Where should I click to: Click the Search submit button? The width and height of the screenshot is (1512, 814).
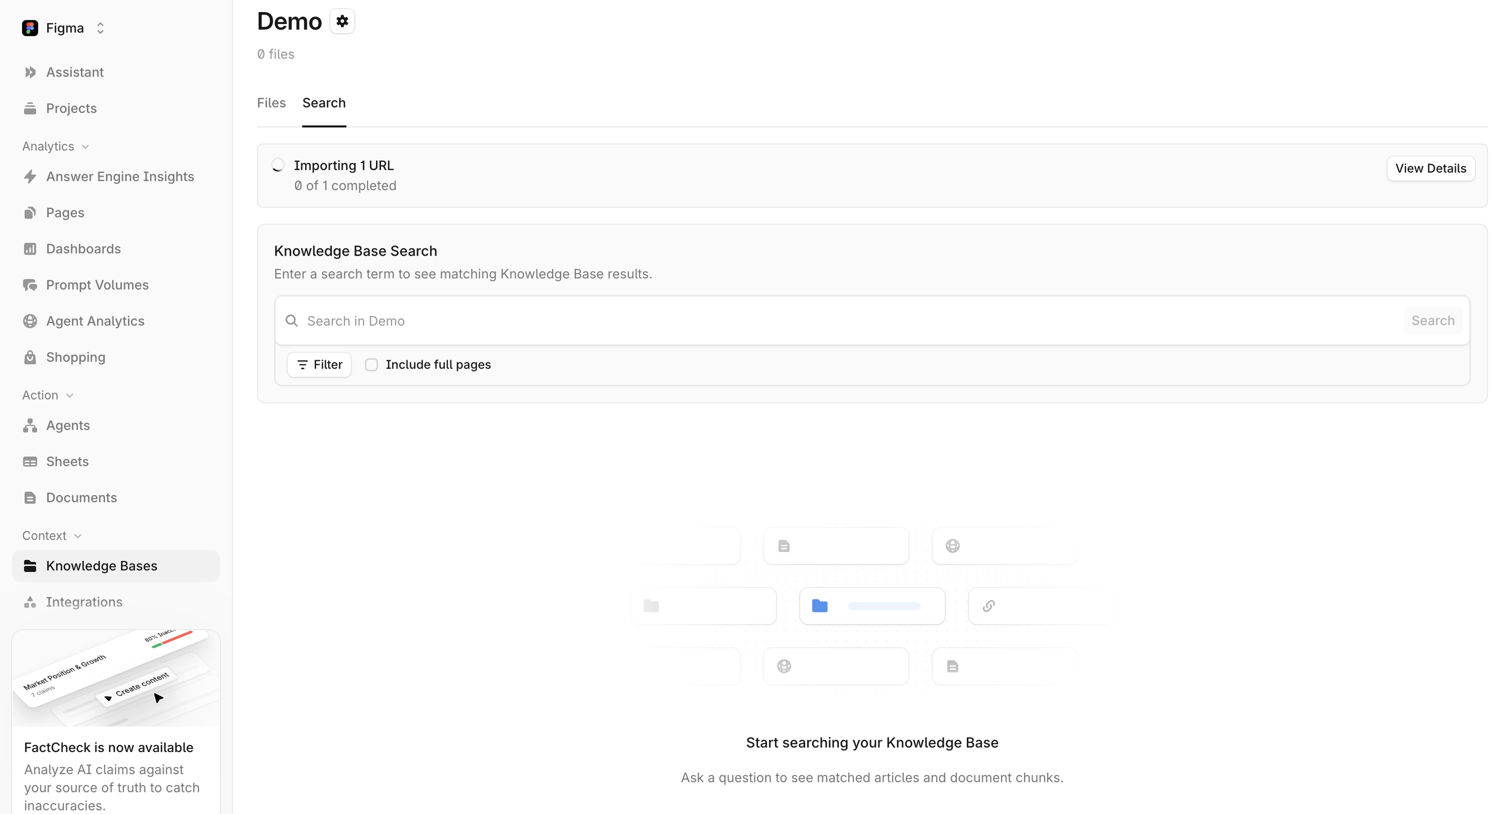1433,321
